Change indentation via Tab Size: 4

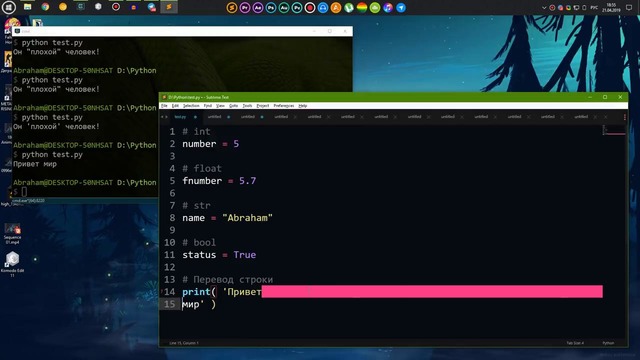[575, 343]
